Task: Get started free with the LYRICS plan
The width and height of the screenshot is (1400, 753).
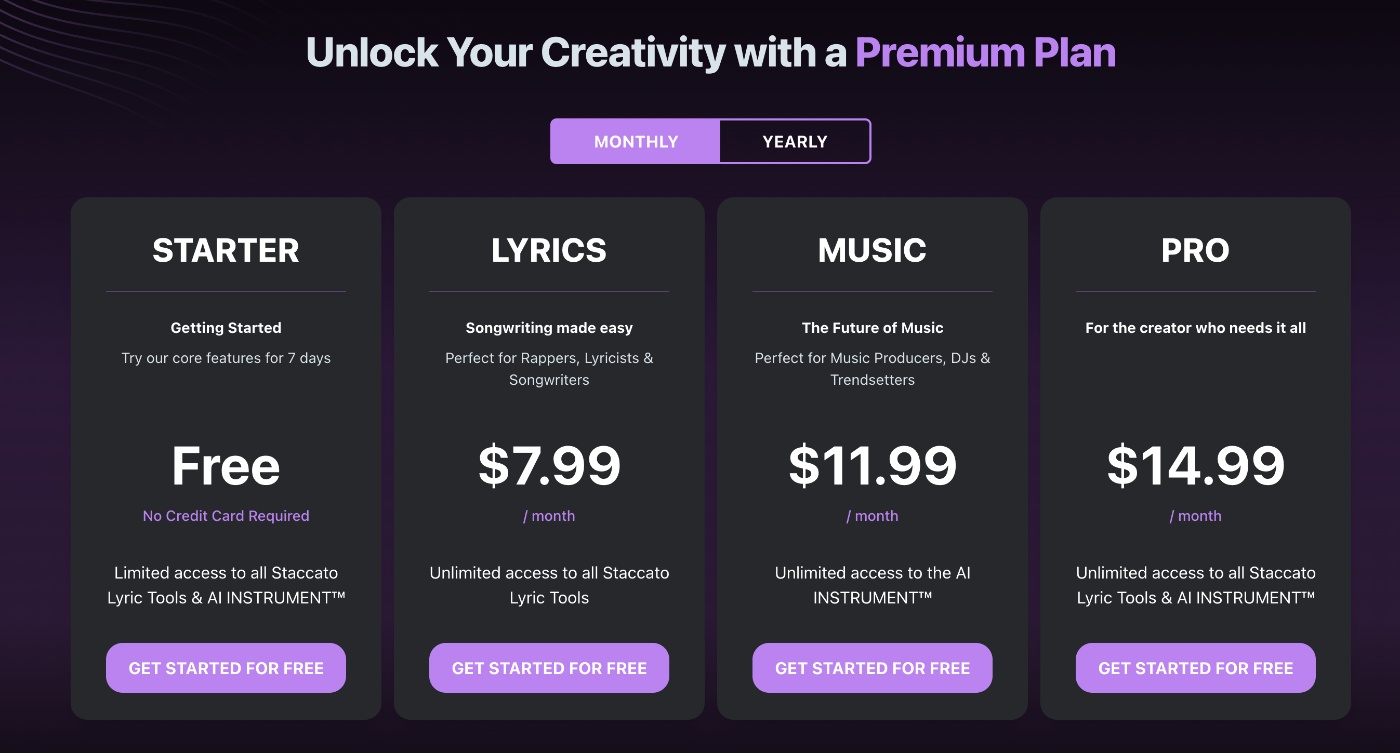Action: [x=549, y=667]
